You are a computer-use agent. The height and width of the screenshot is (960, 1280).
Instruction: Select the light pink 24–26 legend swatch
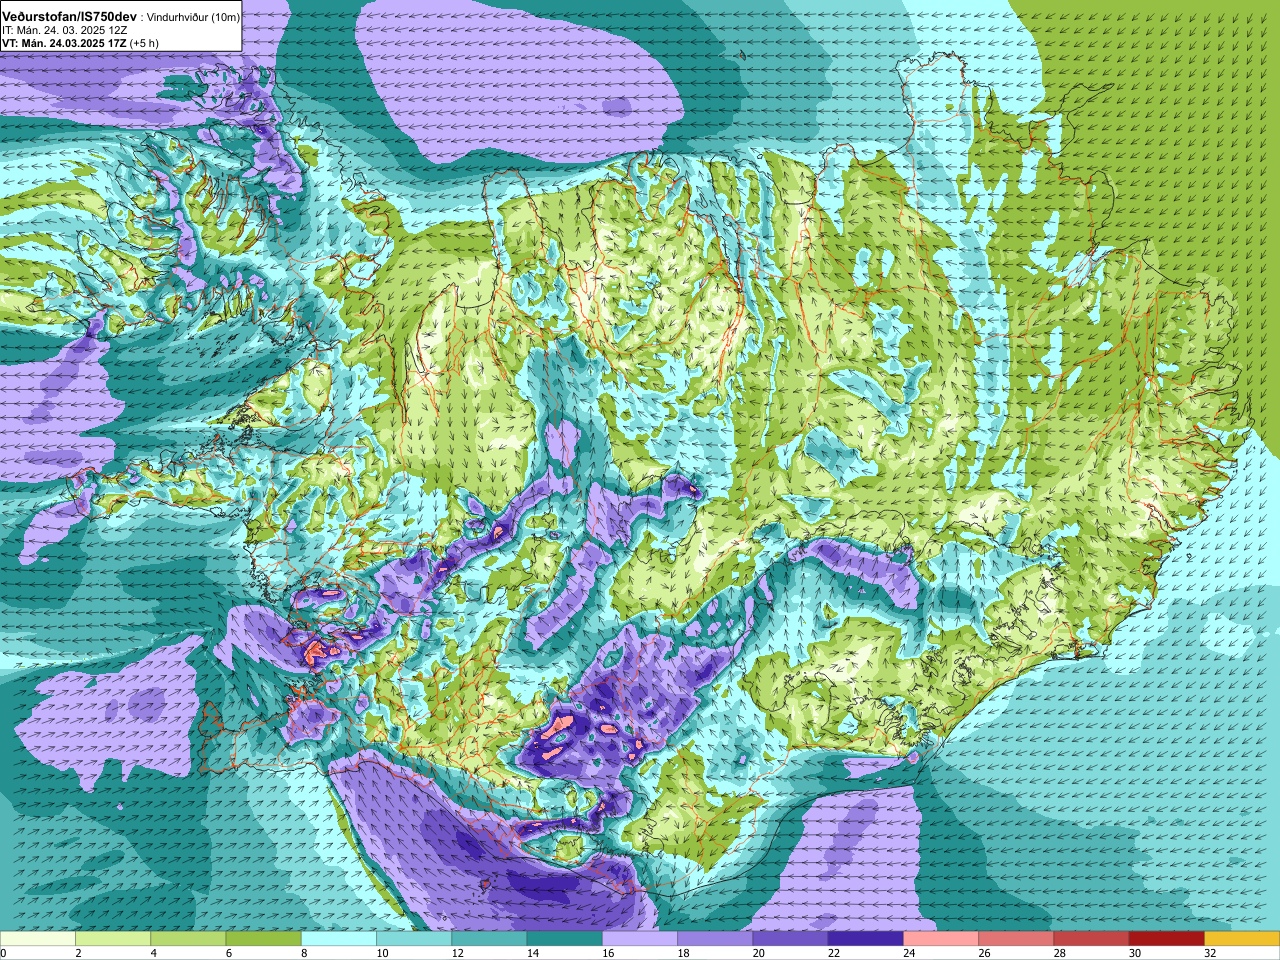coord(941,939)
